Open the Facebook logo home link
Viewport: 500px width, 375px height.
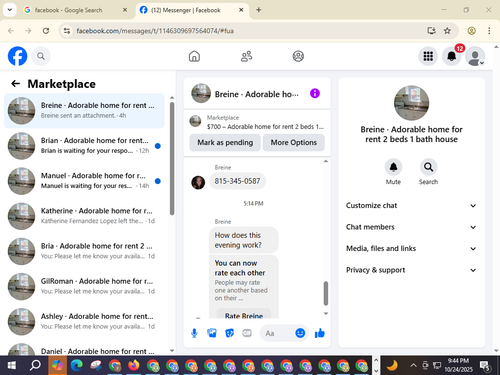point(17,56)
